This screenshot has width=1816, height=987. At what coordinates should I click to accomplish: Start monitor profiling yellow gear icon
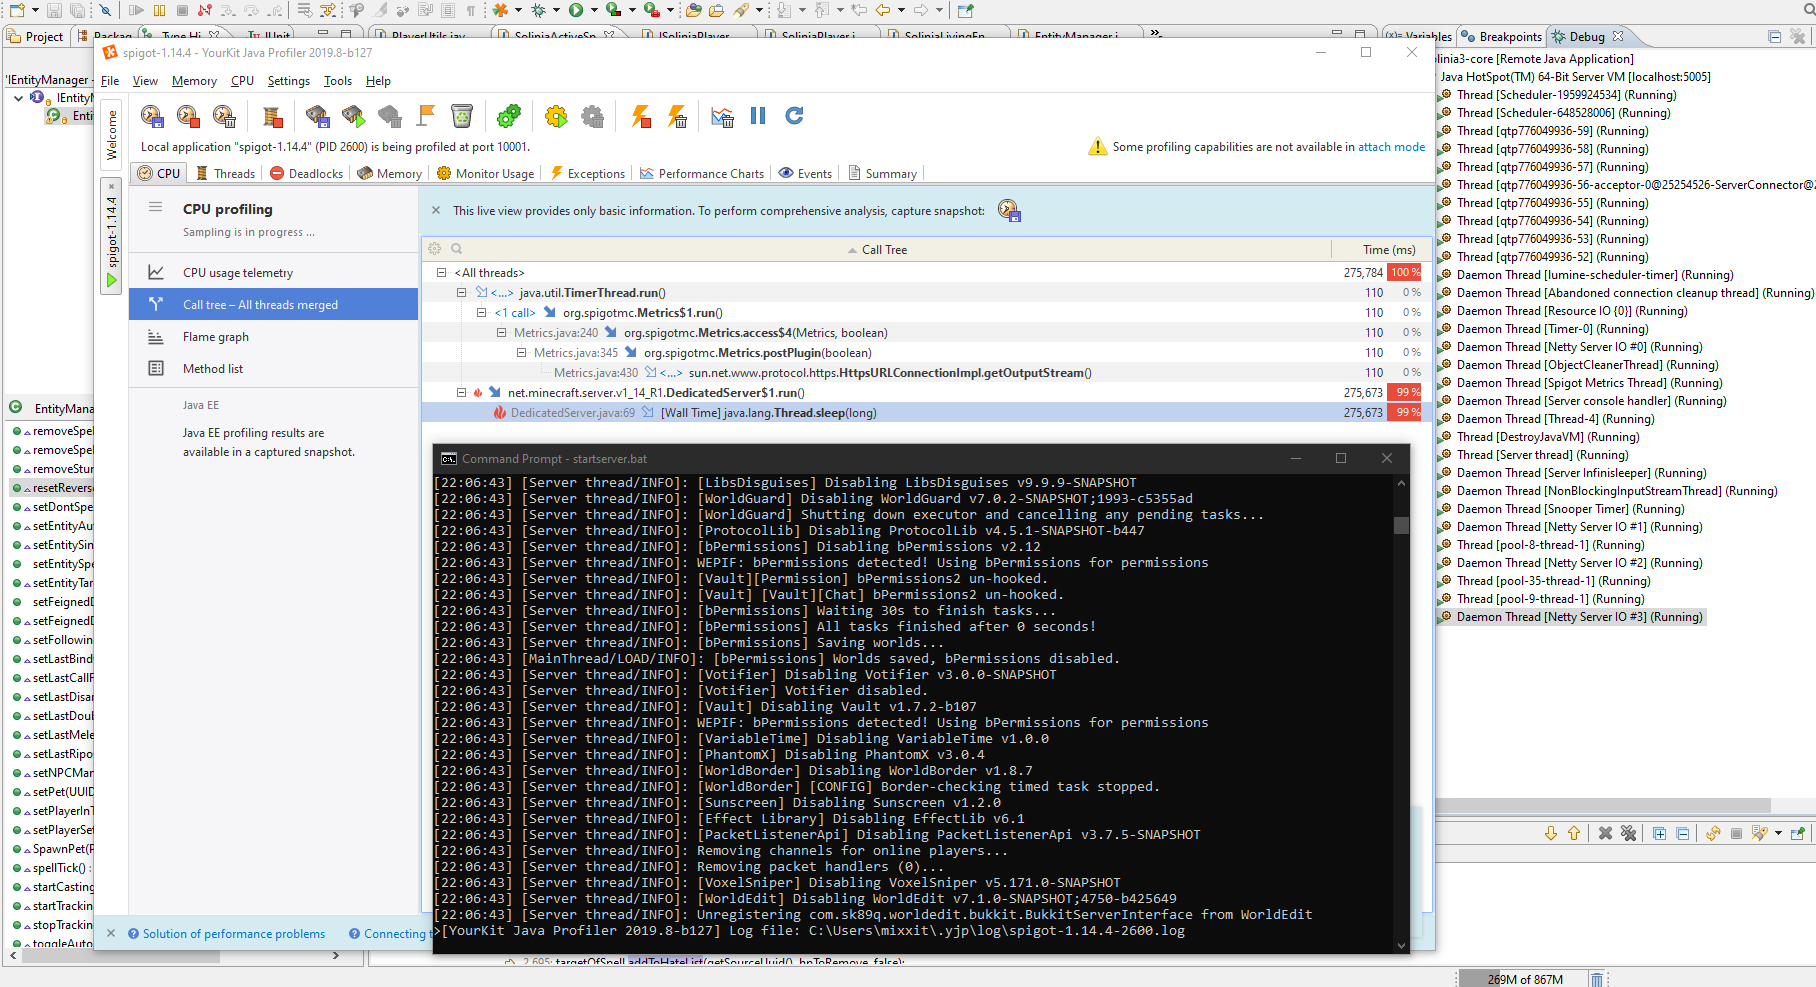(556, 116)
